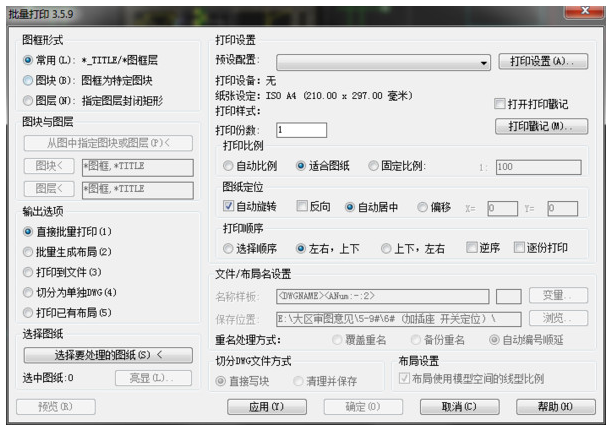Click the Y= offset field

(563, 208)
